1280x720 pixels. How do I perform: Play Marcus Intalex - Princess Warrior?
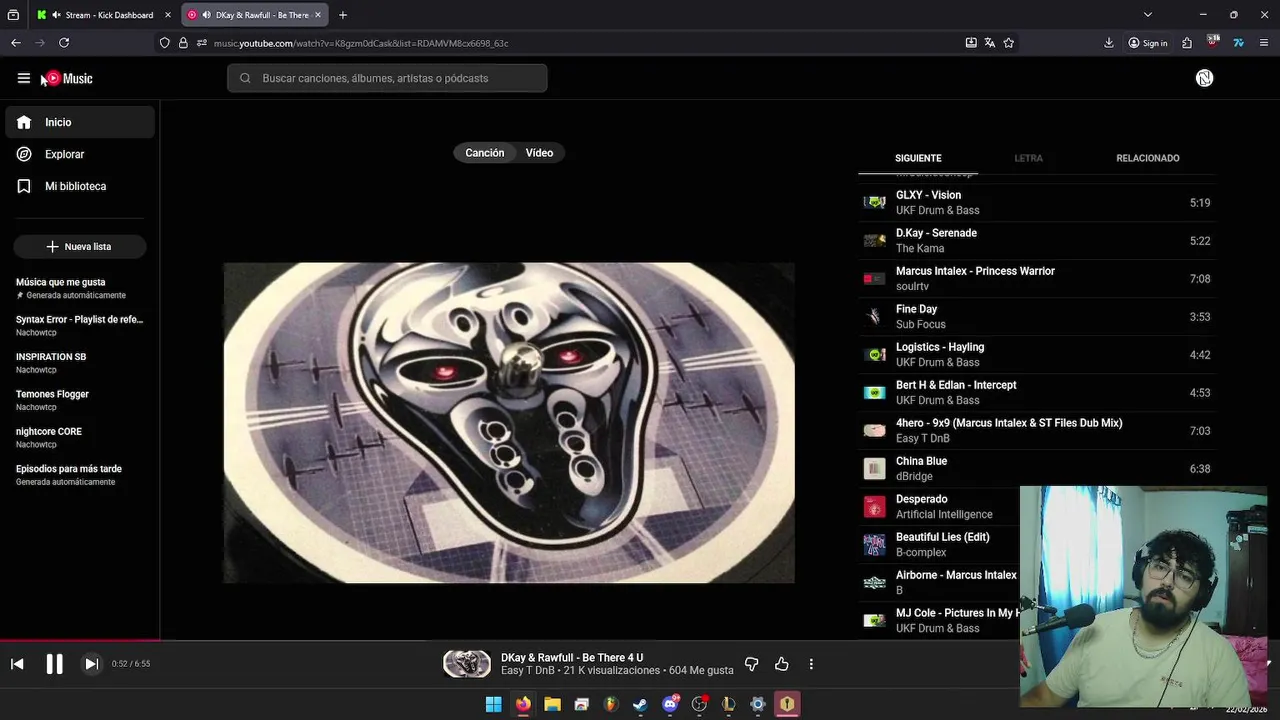click(1037, 278)
